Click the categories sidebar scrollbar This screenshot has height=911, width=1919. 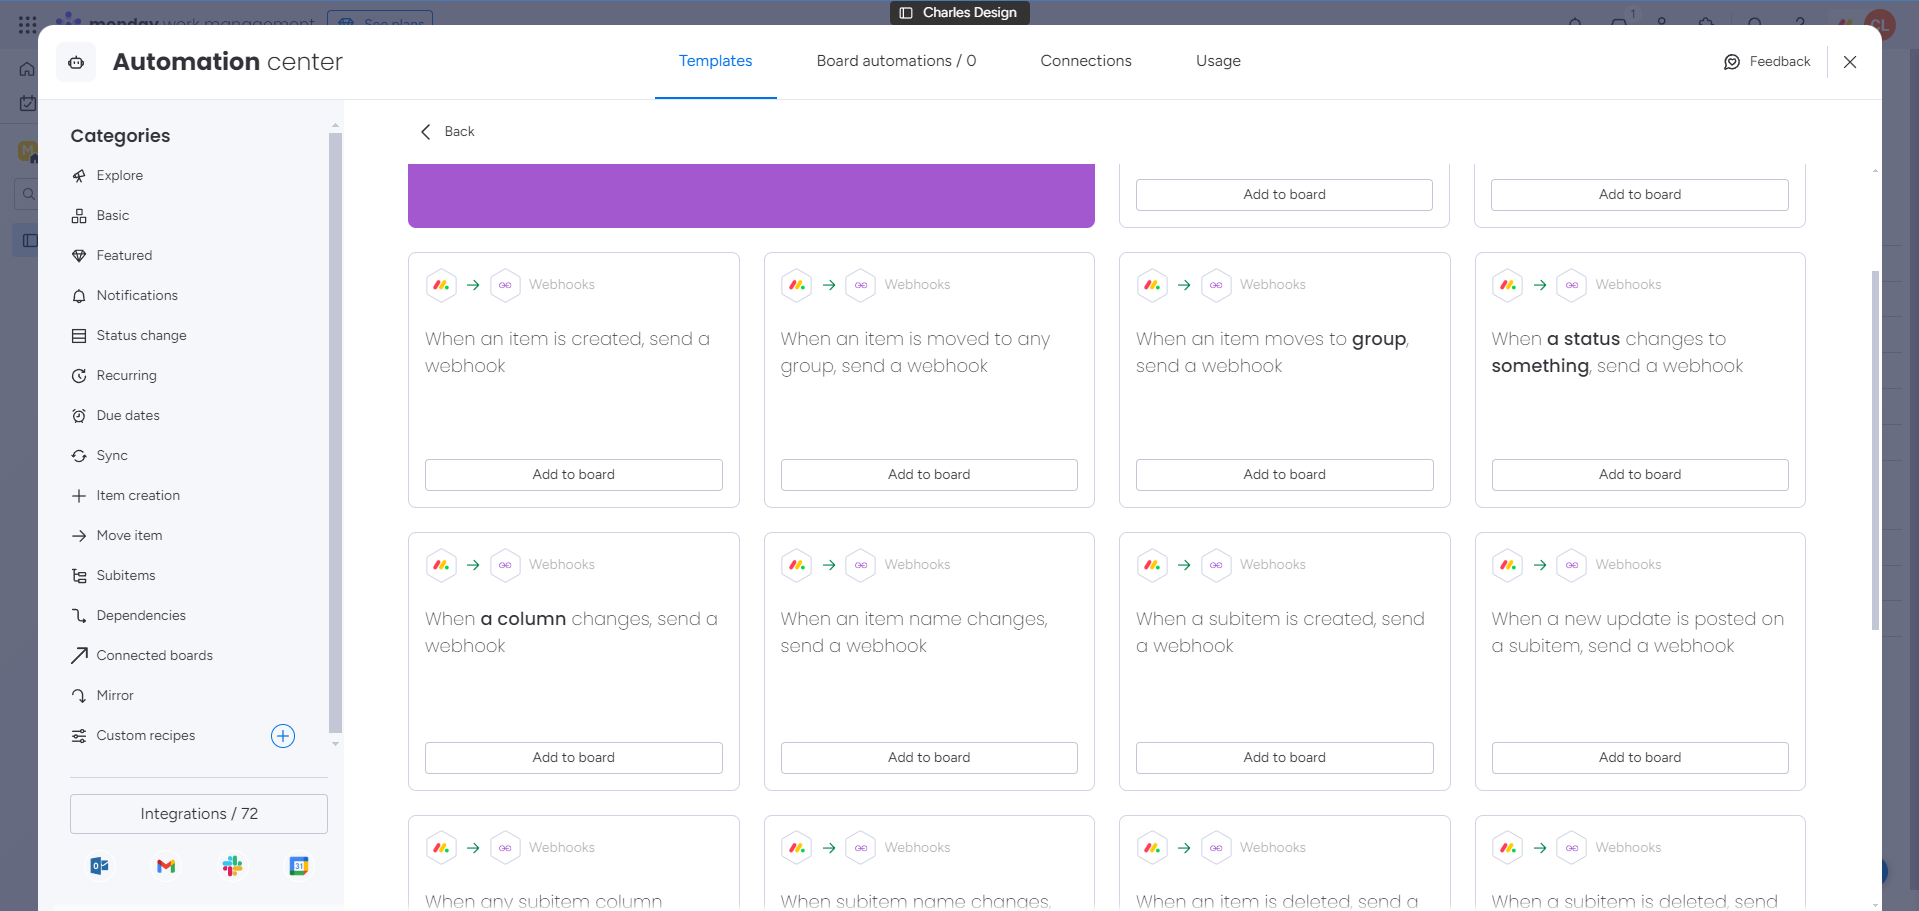335,432
